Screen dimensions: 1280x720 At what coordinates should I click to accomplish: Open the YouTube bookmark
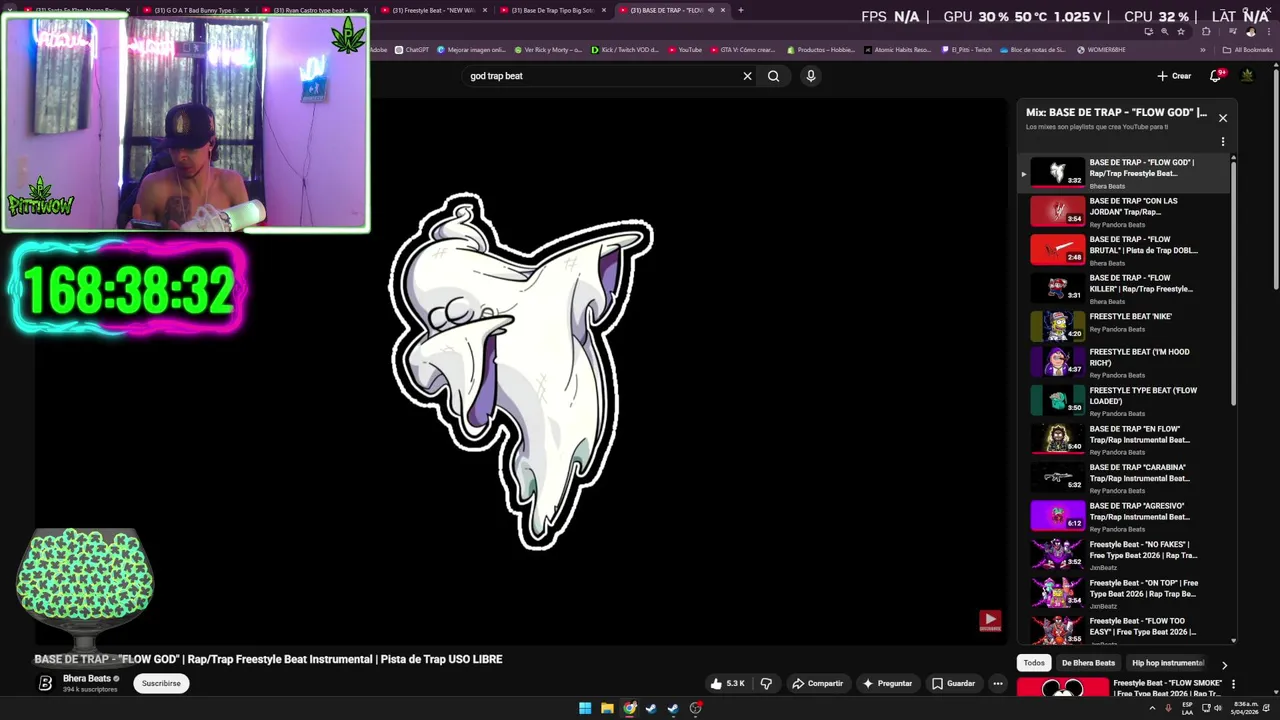[x=685, y=50]
